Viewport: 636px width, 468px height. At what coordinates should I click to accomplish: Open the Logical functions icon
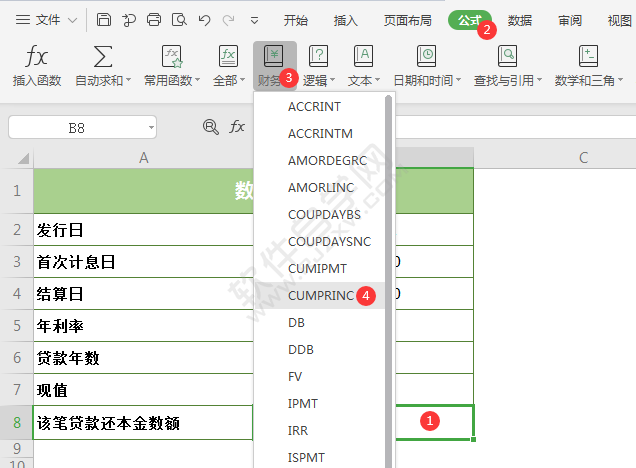[318, 56]
